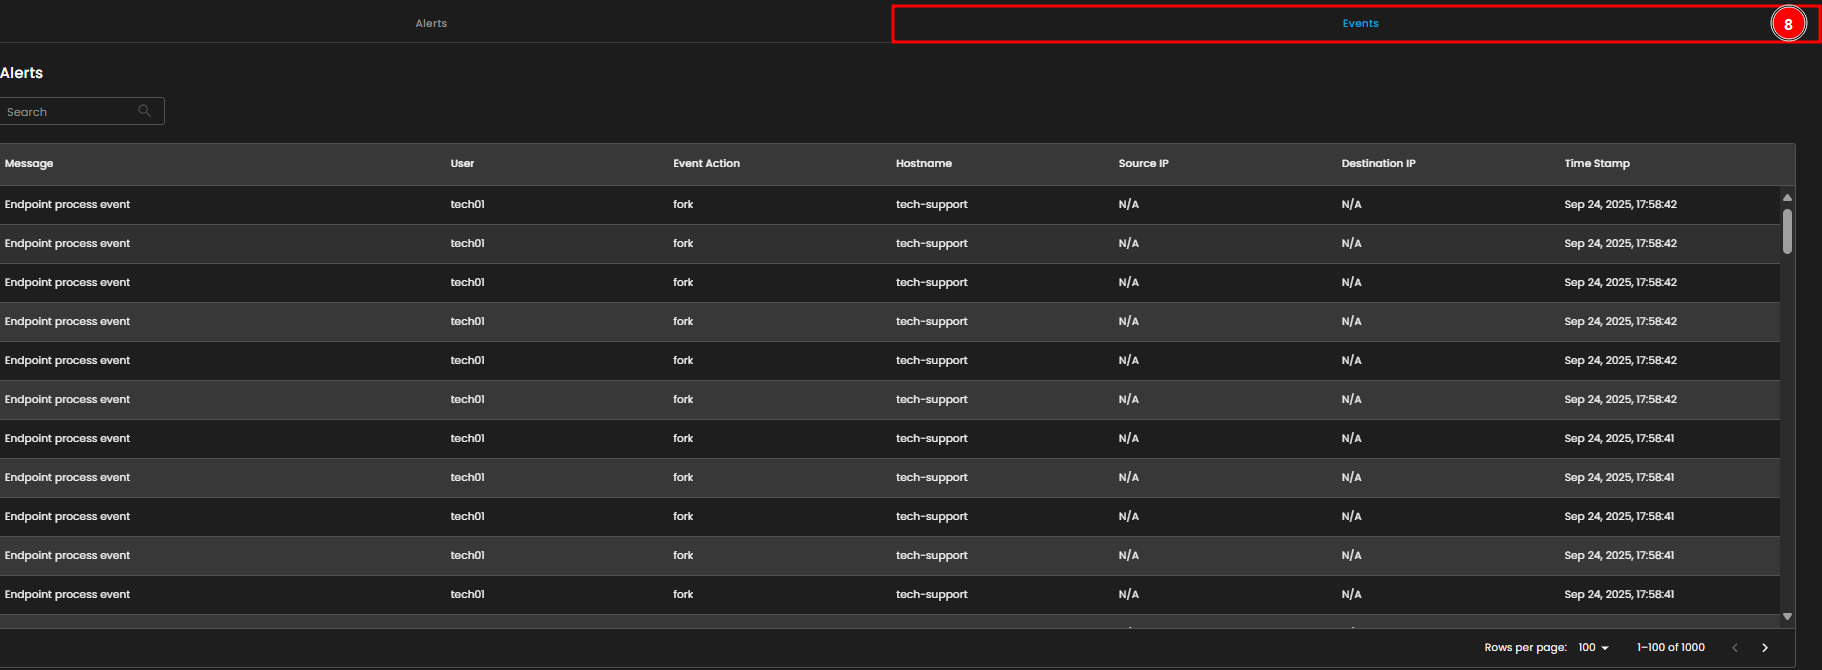Open the Rows per page dropdown

click(1593, 648)
